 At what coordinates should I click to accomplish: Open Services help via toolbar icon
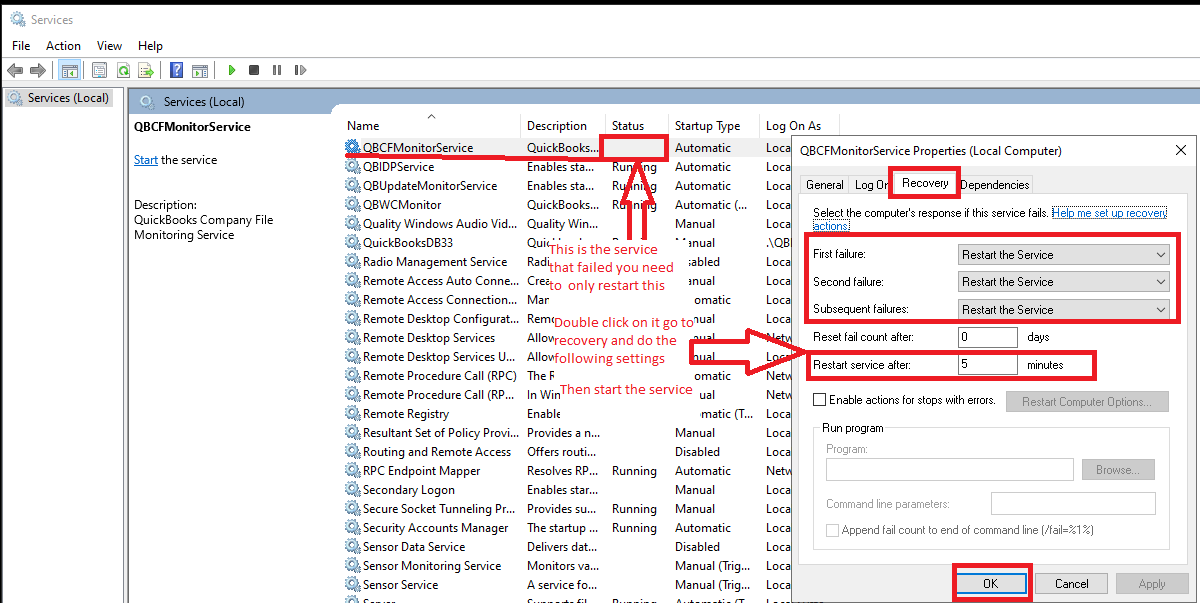178,70
